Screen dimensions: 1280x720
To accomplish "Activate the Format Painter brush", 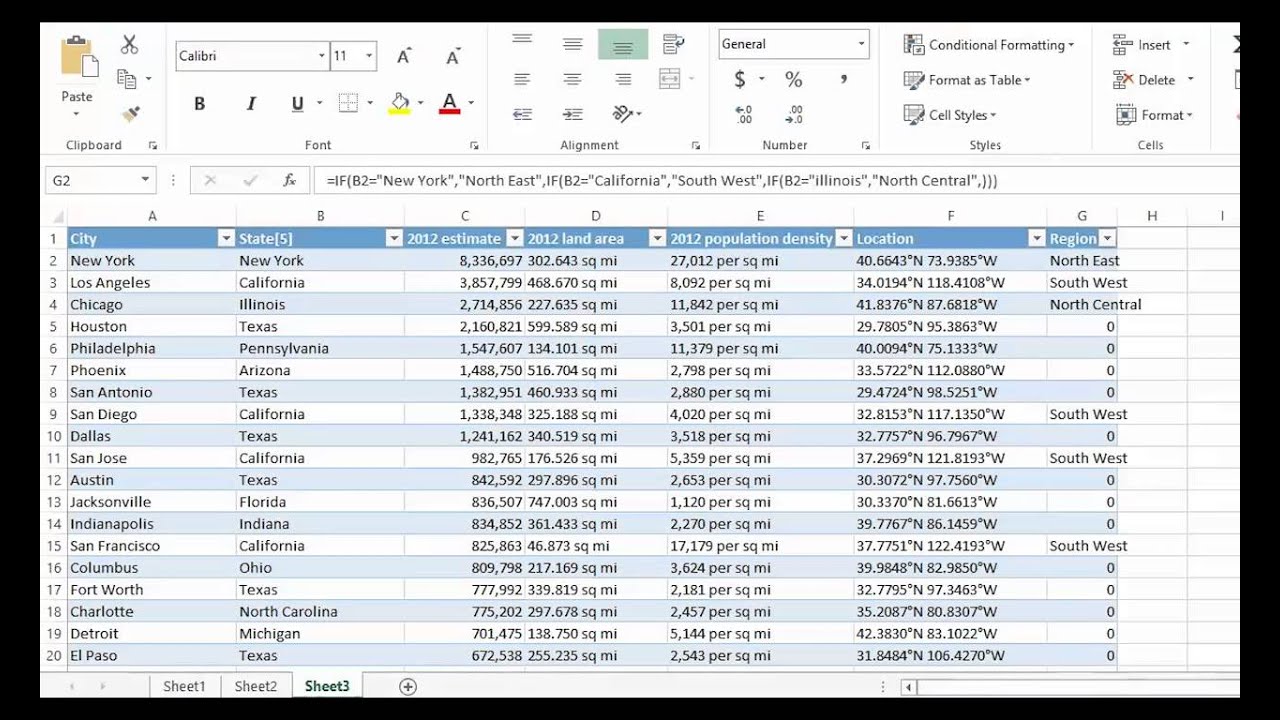I will click(x=129, y=114).
